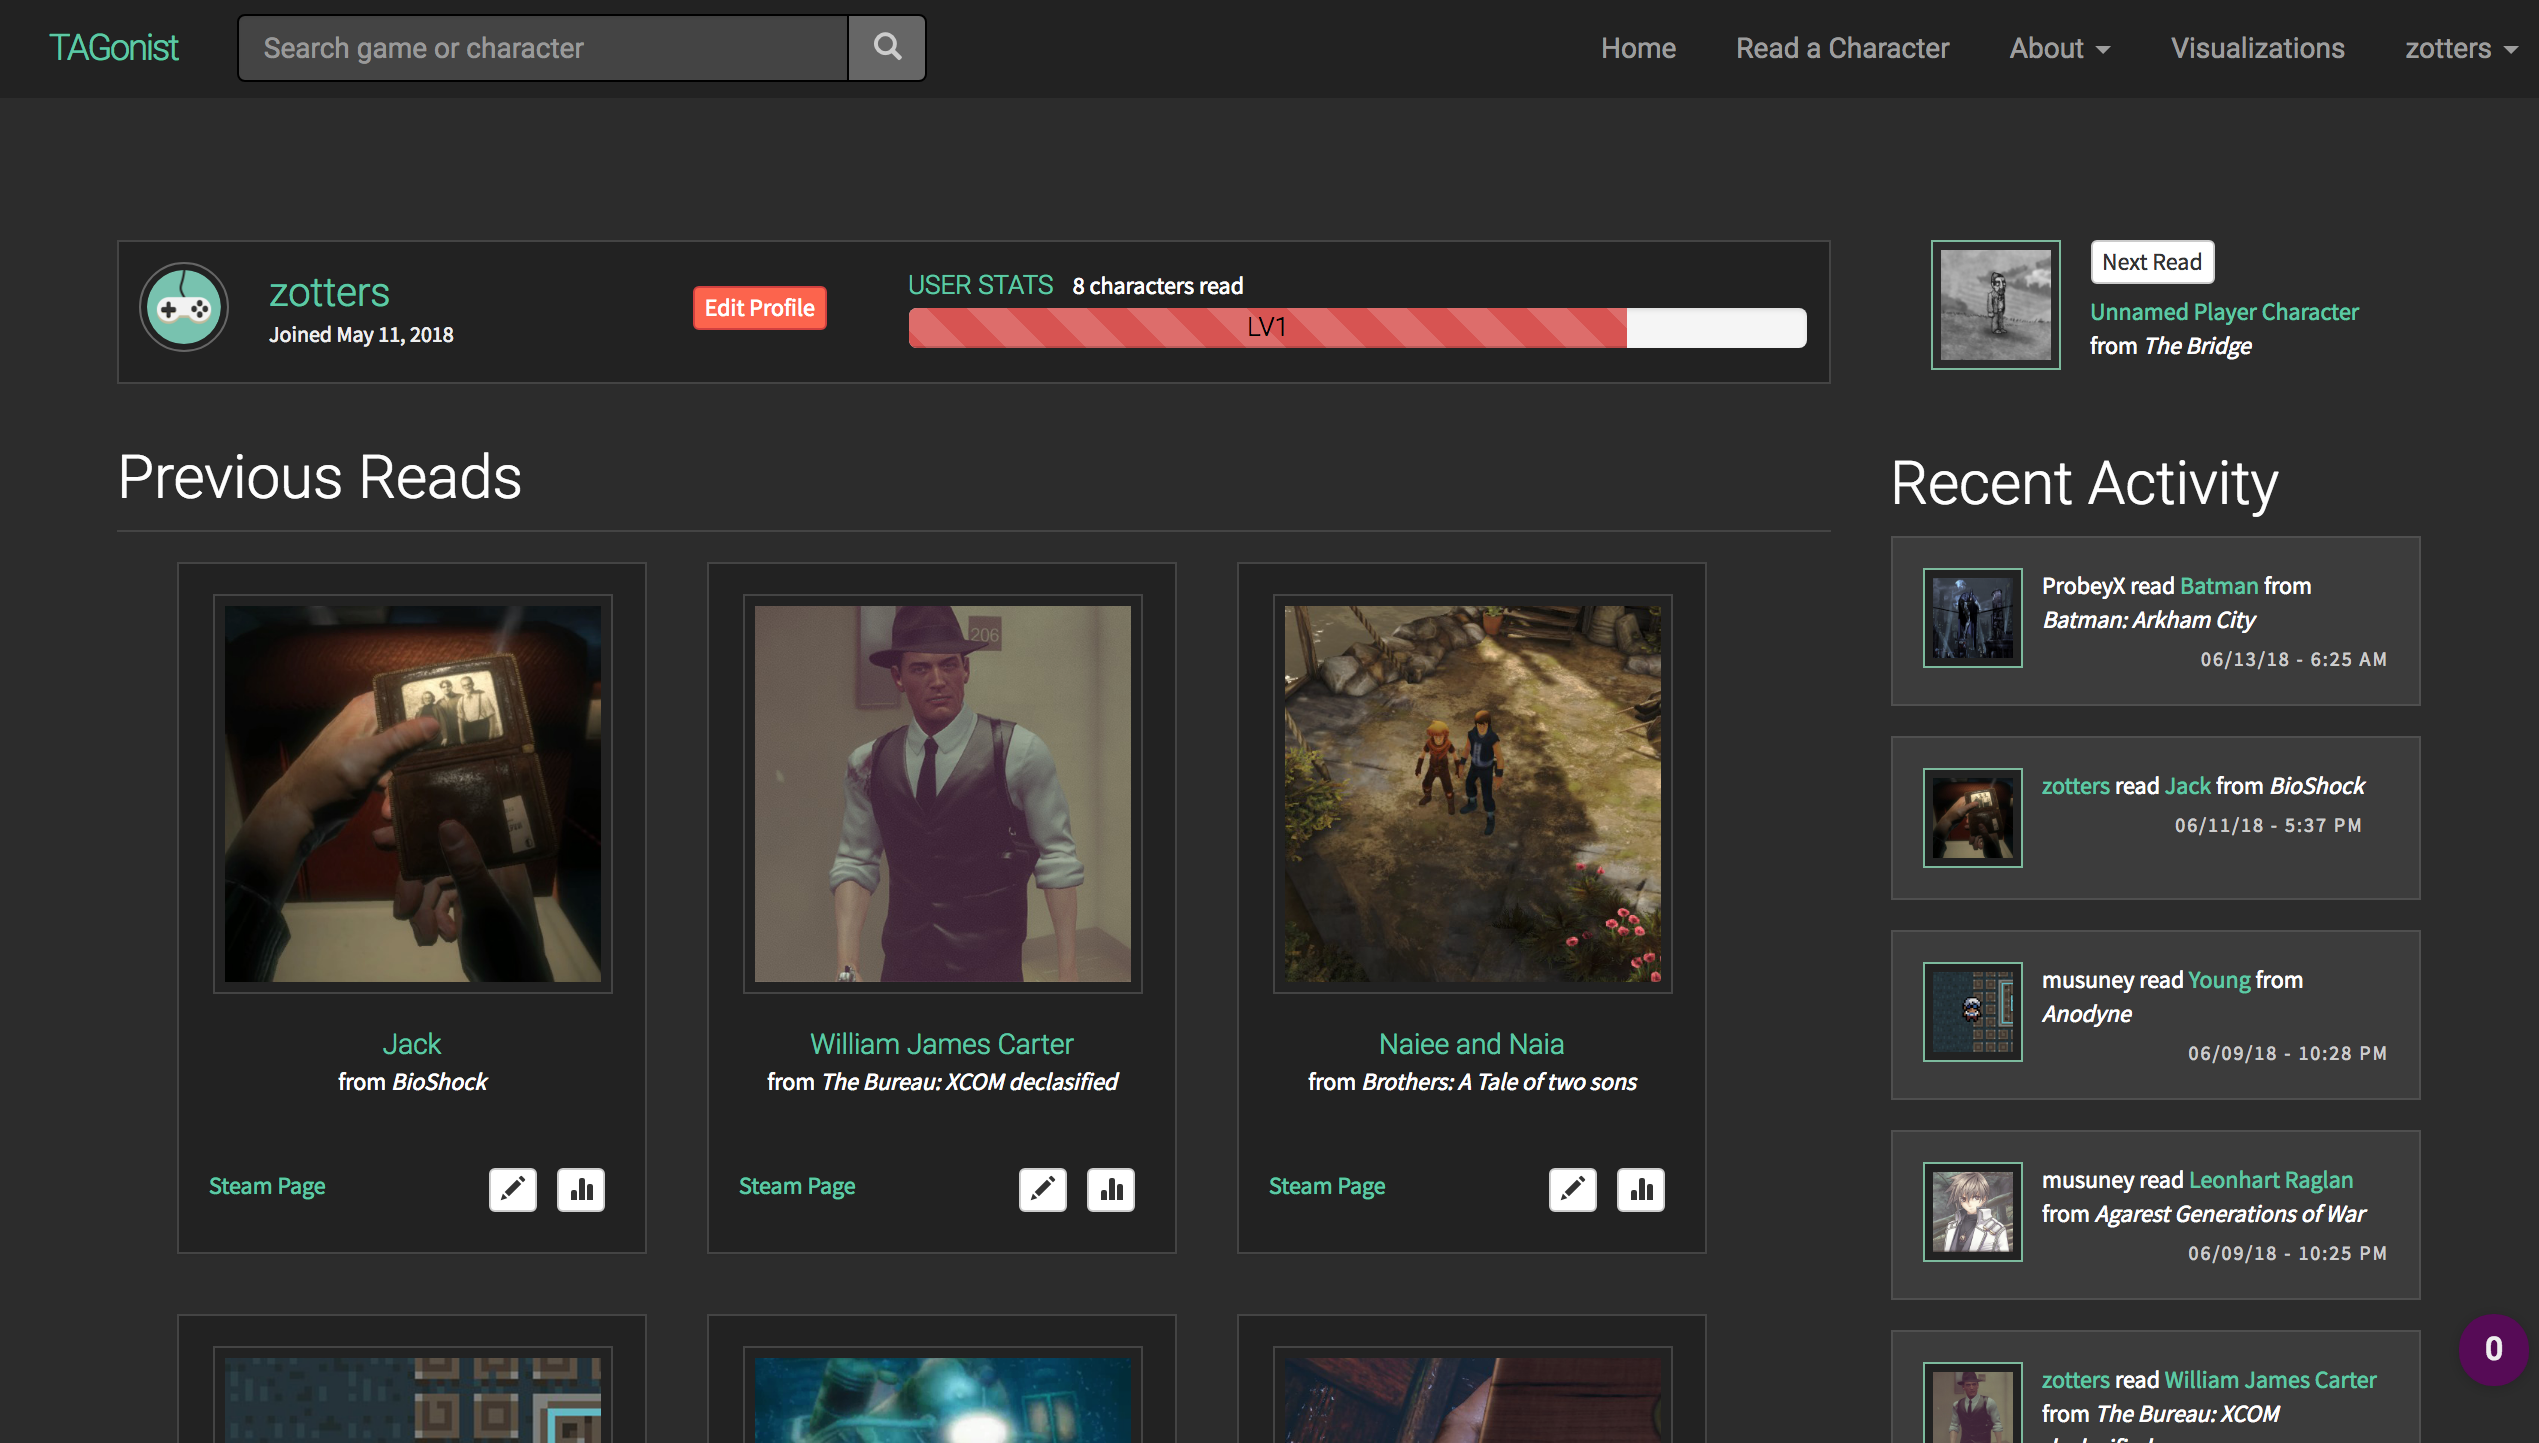Open Young link in Recent Activity
The height and width of the screenshot is (1443, 2539).
tap(2219, 980)
